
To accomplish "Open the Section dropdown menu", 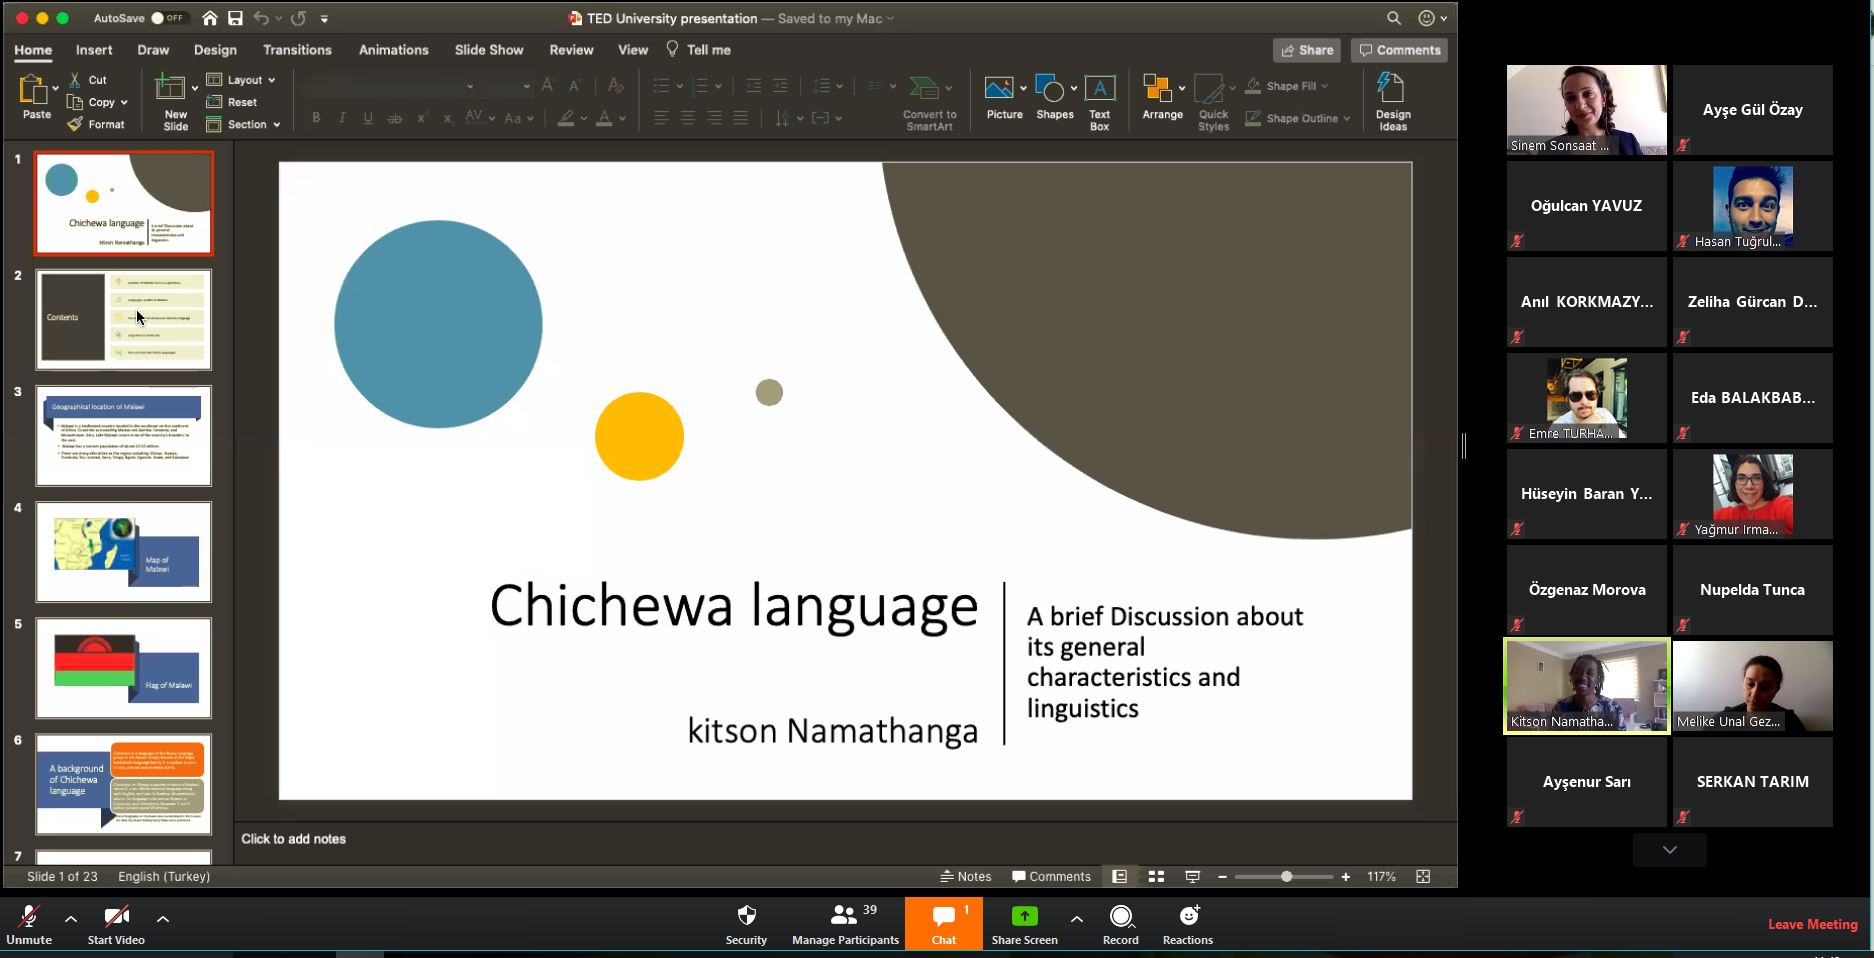I will point(245,125).
